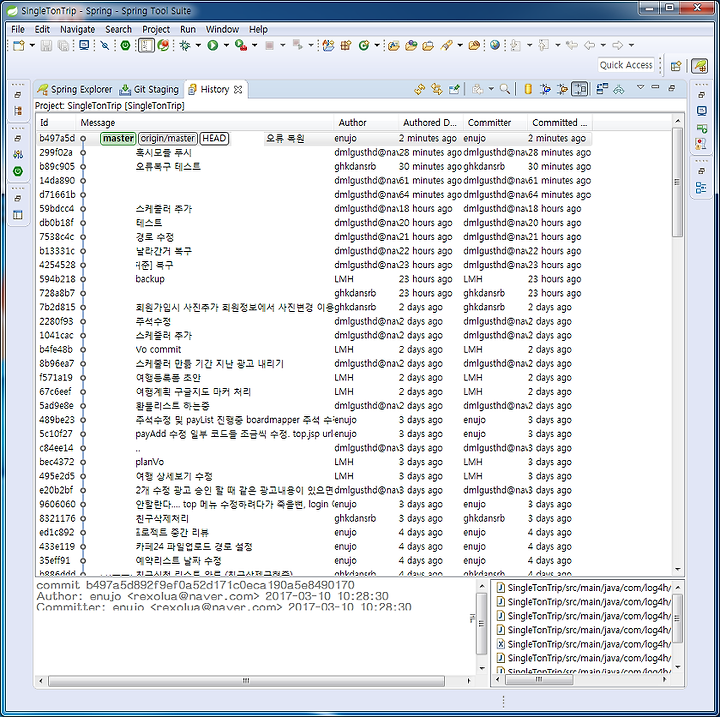Viewport: 720px width, 717px height.
Task: Click the green Run button
Action: 213,45
